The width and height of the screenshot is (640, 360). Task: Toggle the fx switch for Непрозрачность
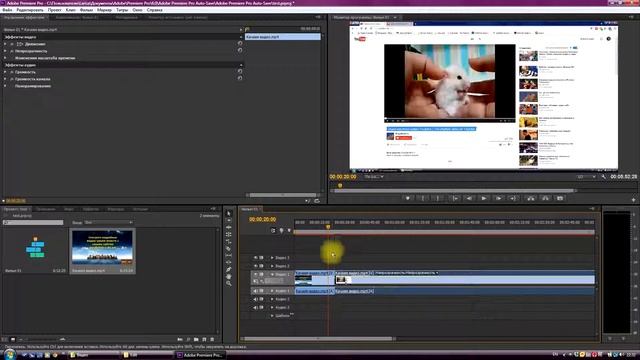[x=12, y=51]
